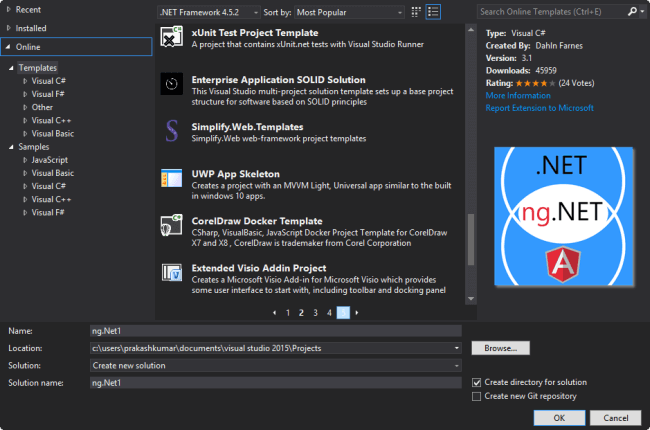
Task: Switch to small icons grid view
Action: (x=416, y=12)
